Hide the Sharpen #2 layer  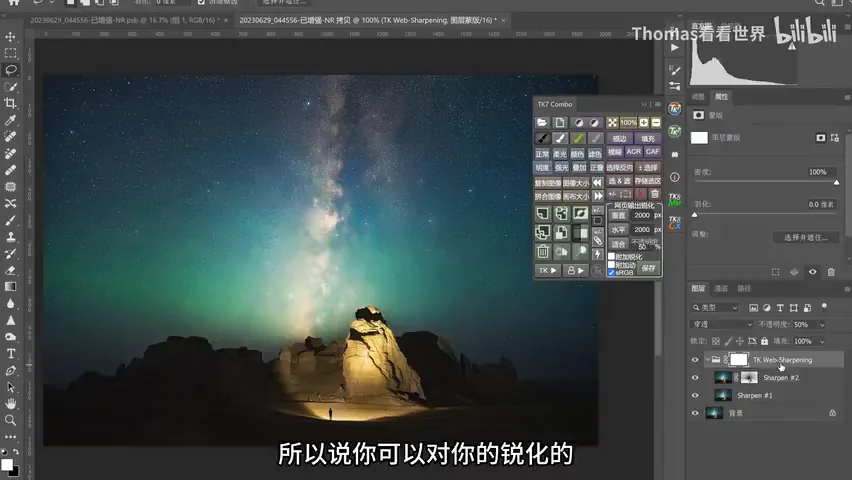[695, 378]
